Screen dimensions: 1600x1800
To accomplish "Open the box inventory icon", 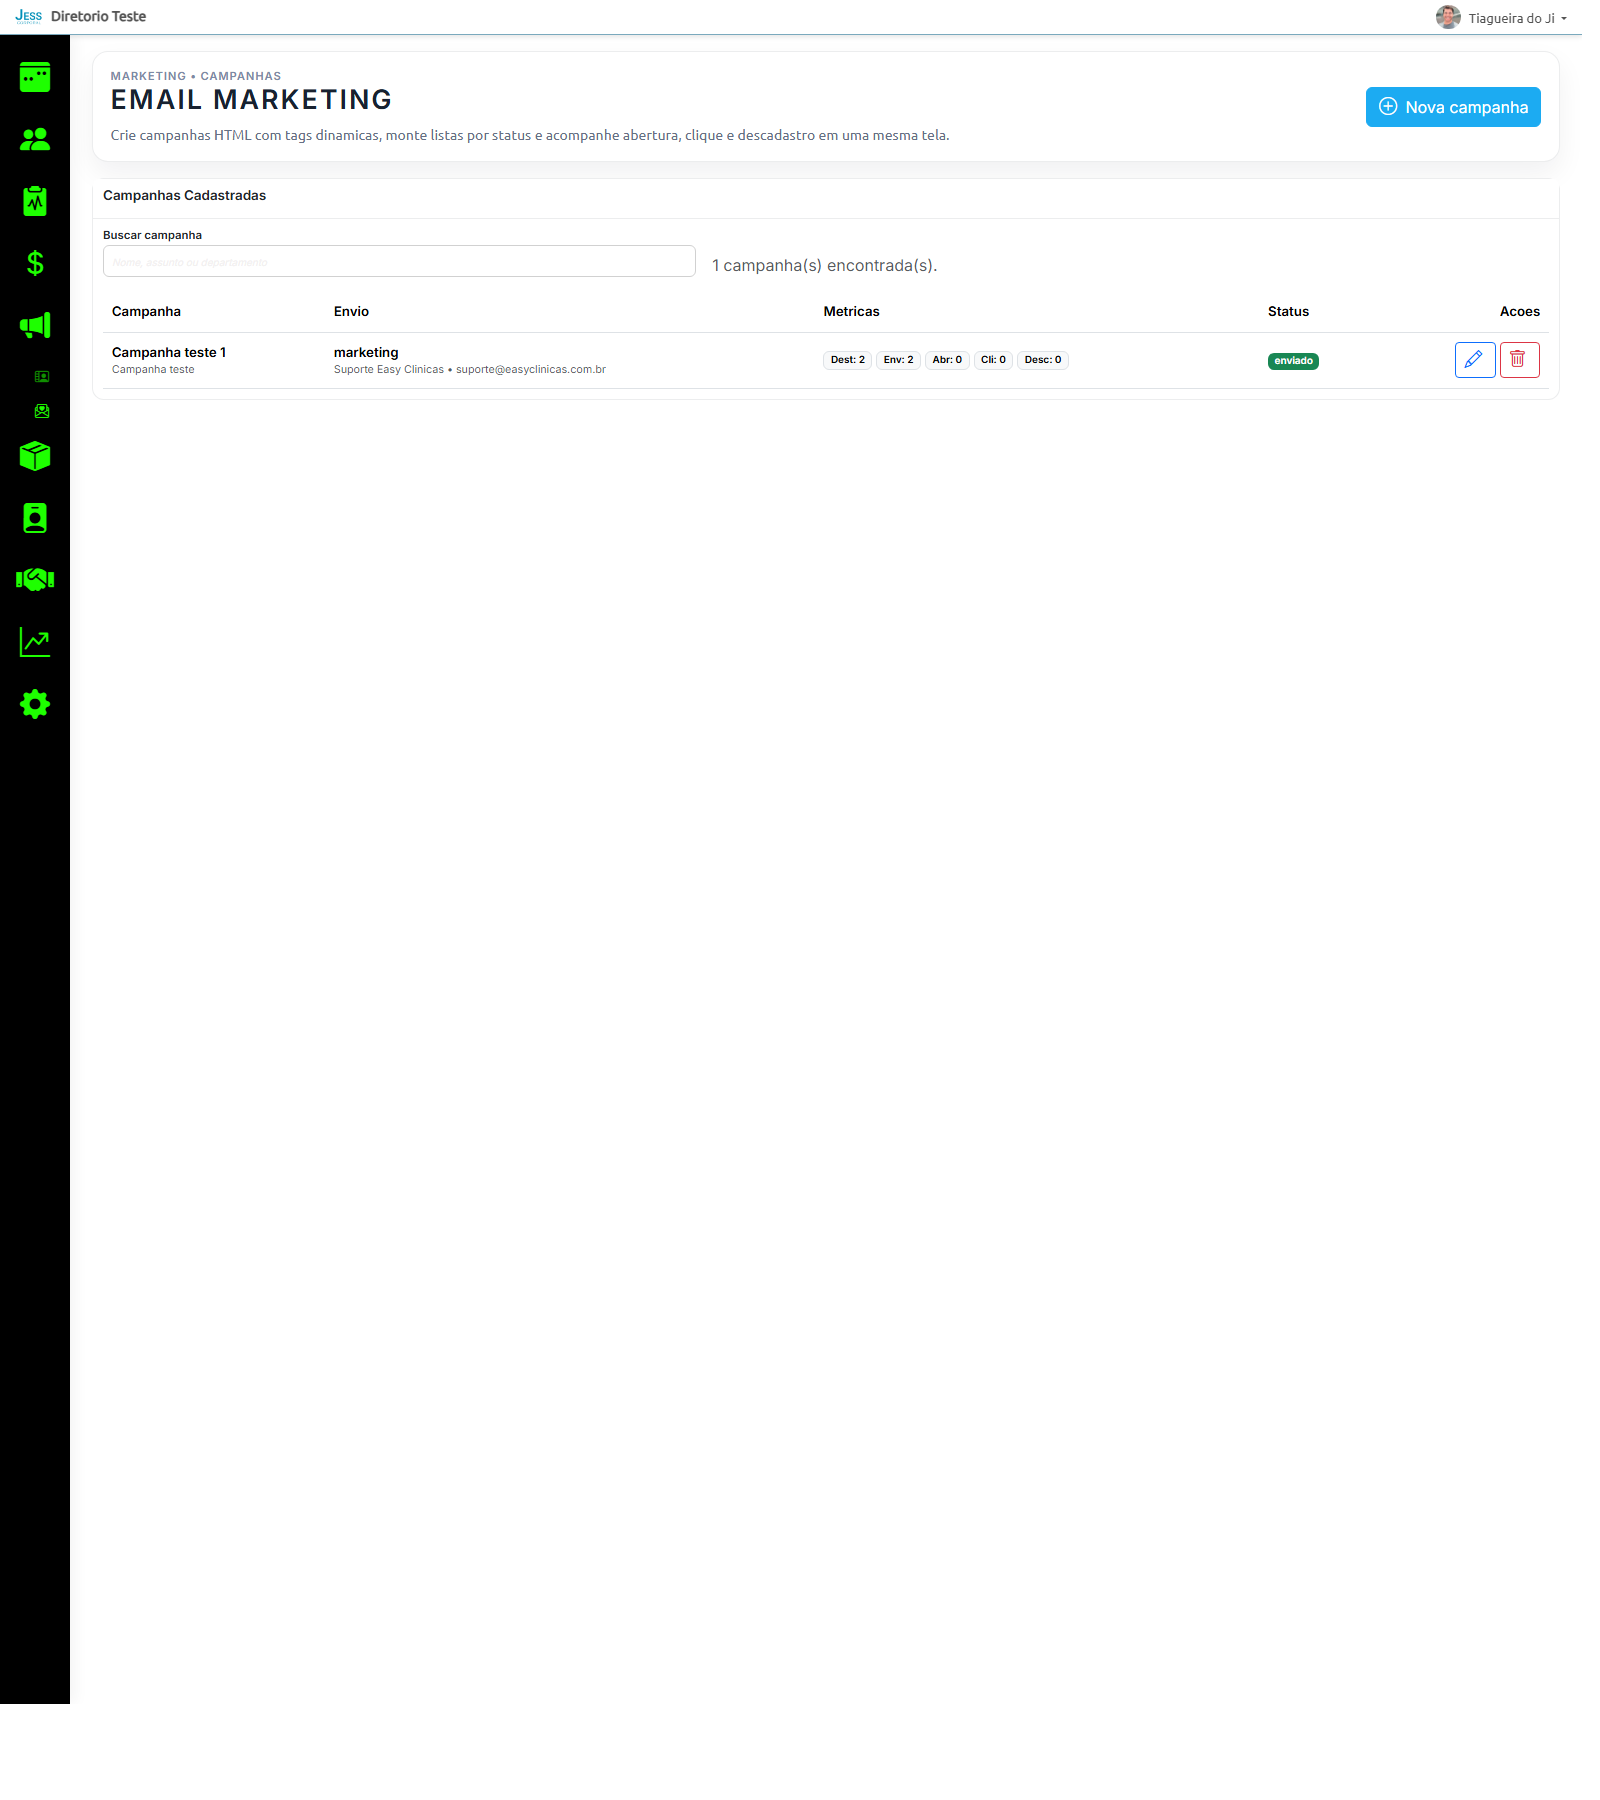I will 35,457.
